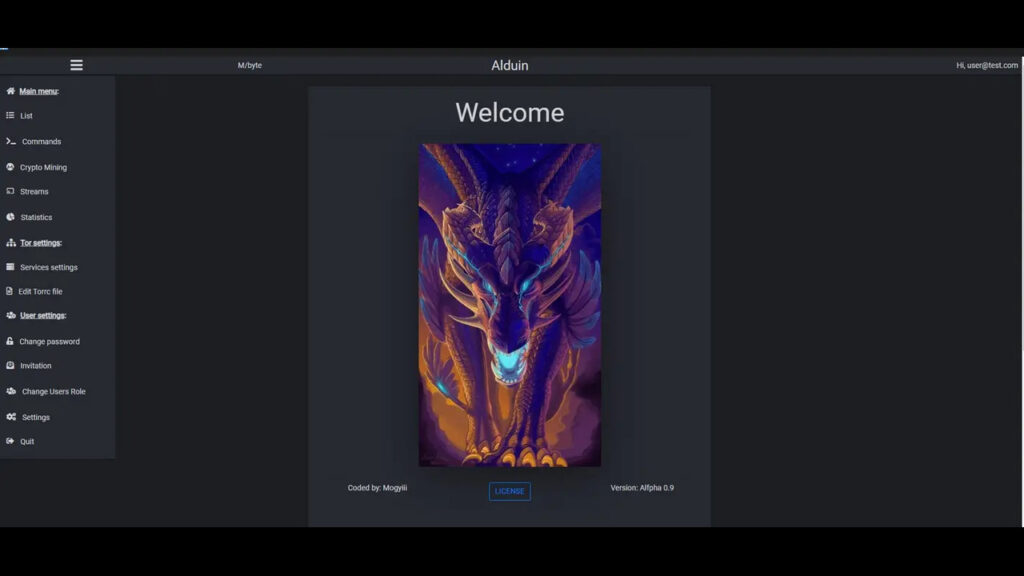
Task: Click the Statistics pie chart icon
Action: click(x=10, y=217)
